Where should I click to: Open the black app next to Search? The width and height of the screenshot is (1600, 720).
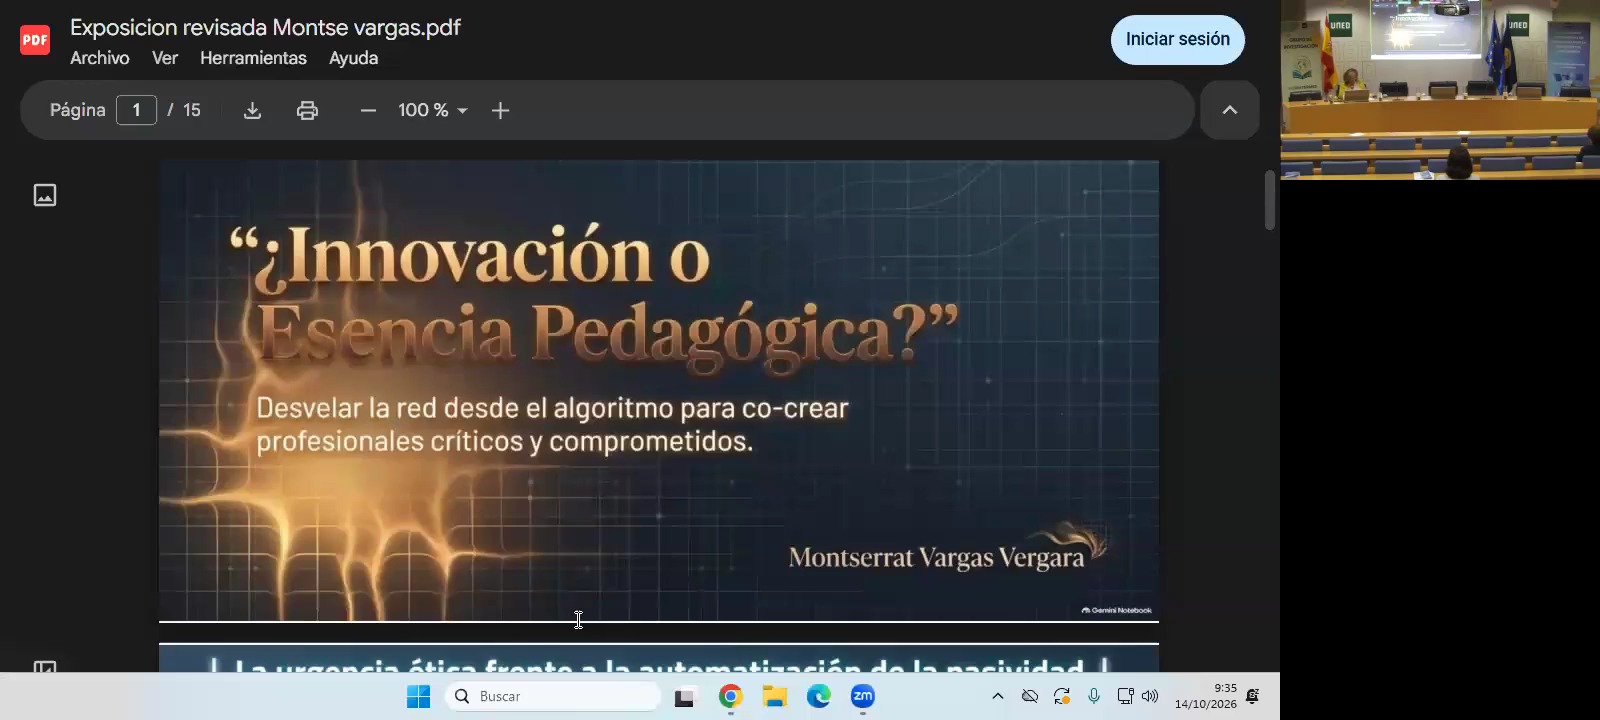pos(684,697)
